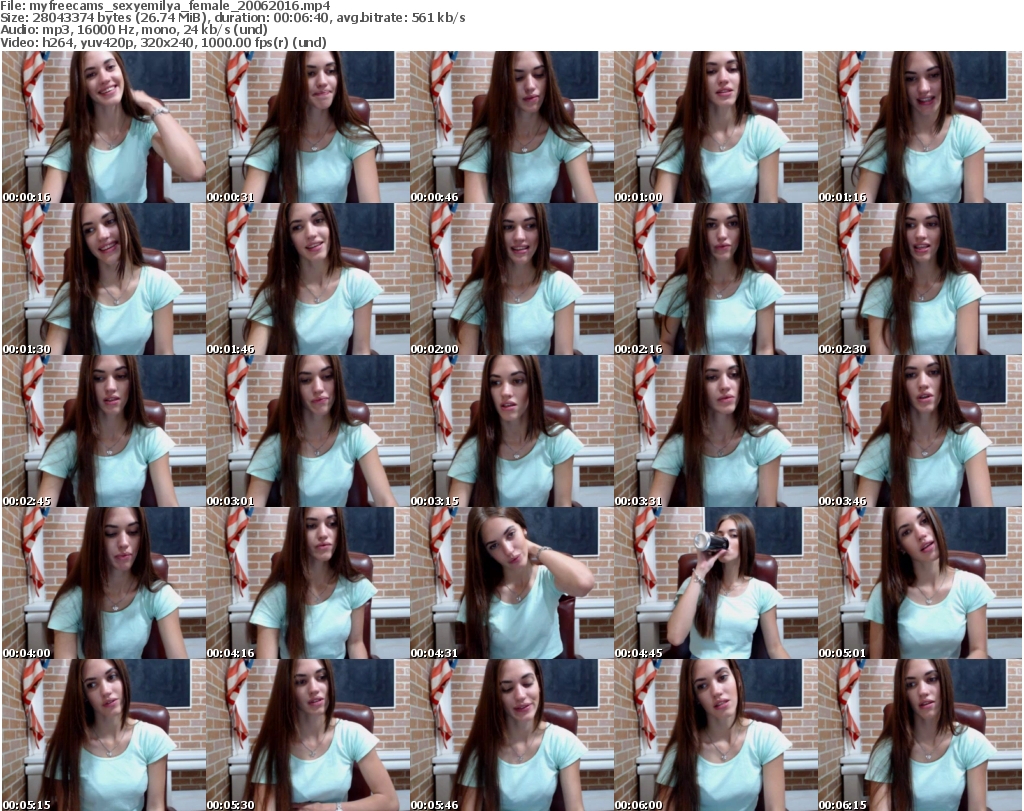This screenshot has width=1024, height=811.
Task: Click the Audio mp3 info line
Action: (x=134, y=30)
